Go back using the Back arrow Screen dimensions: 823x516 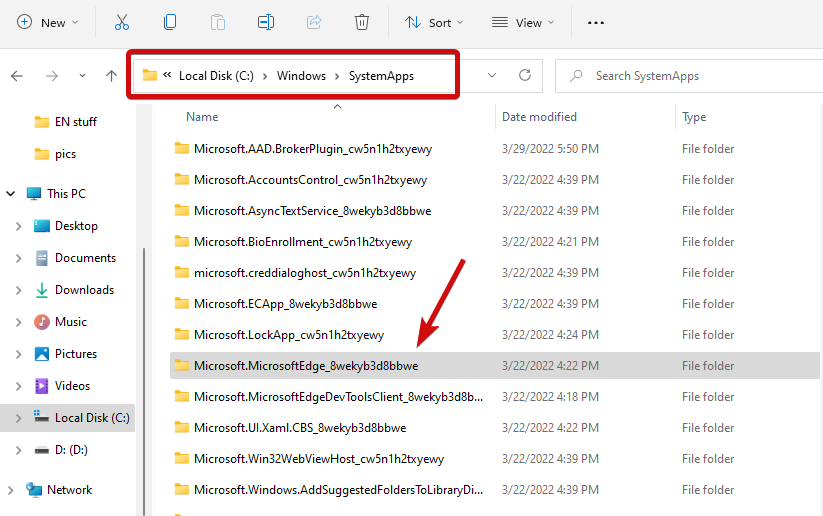[17, 76]
